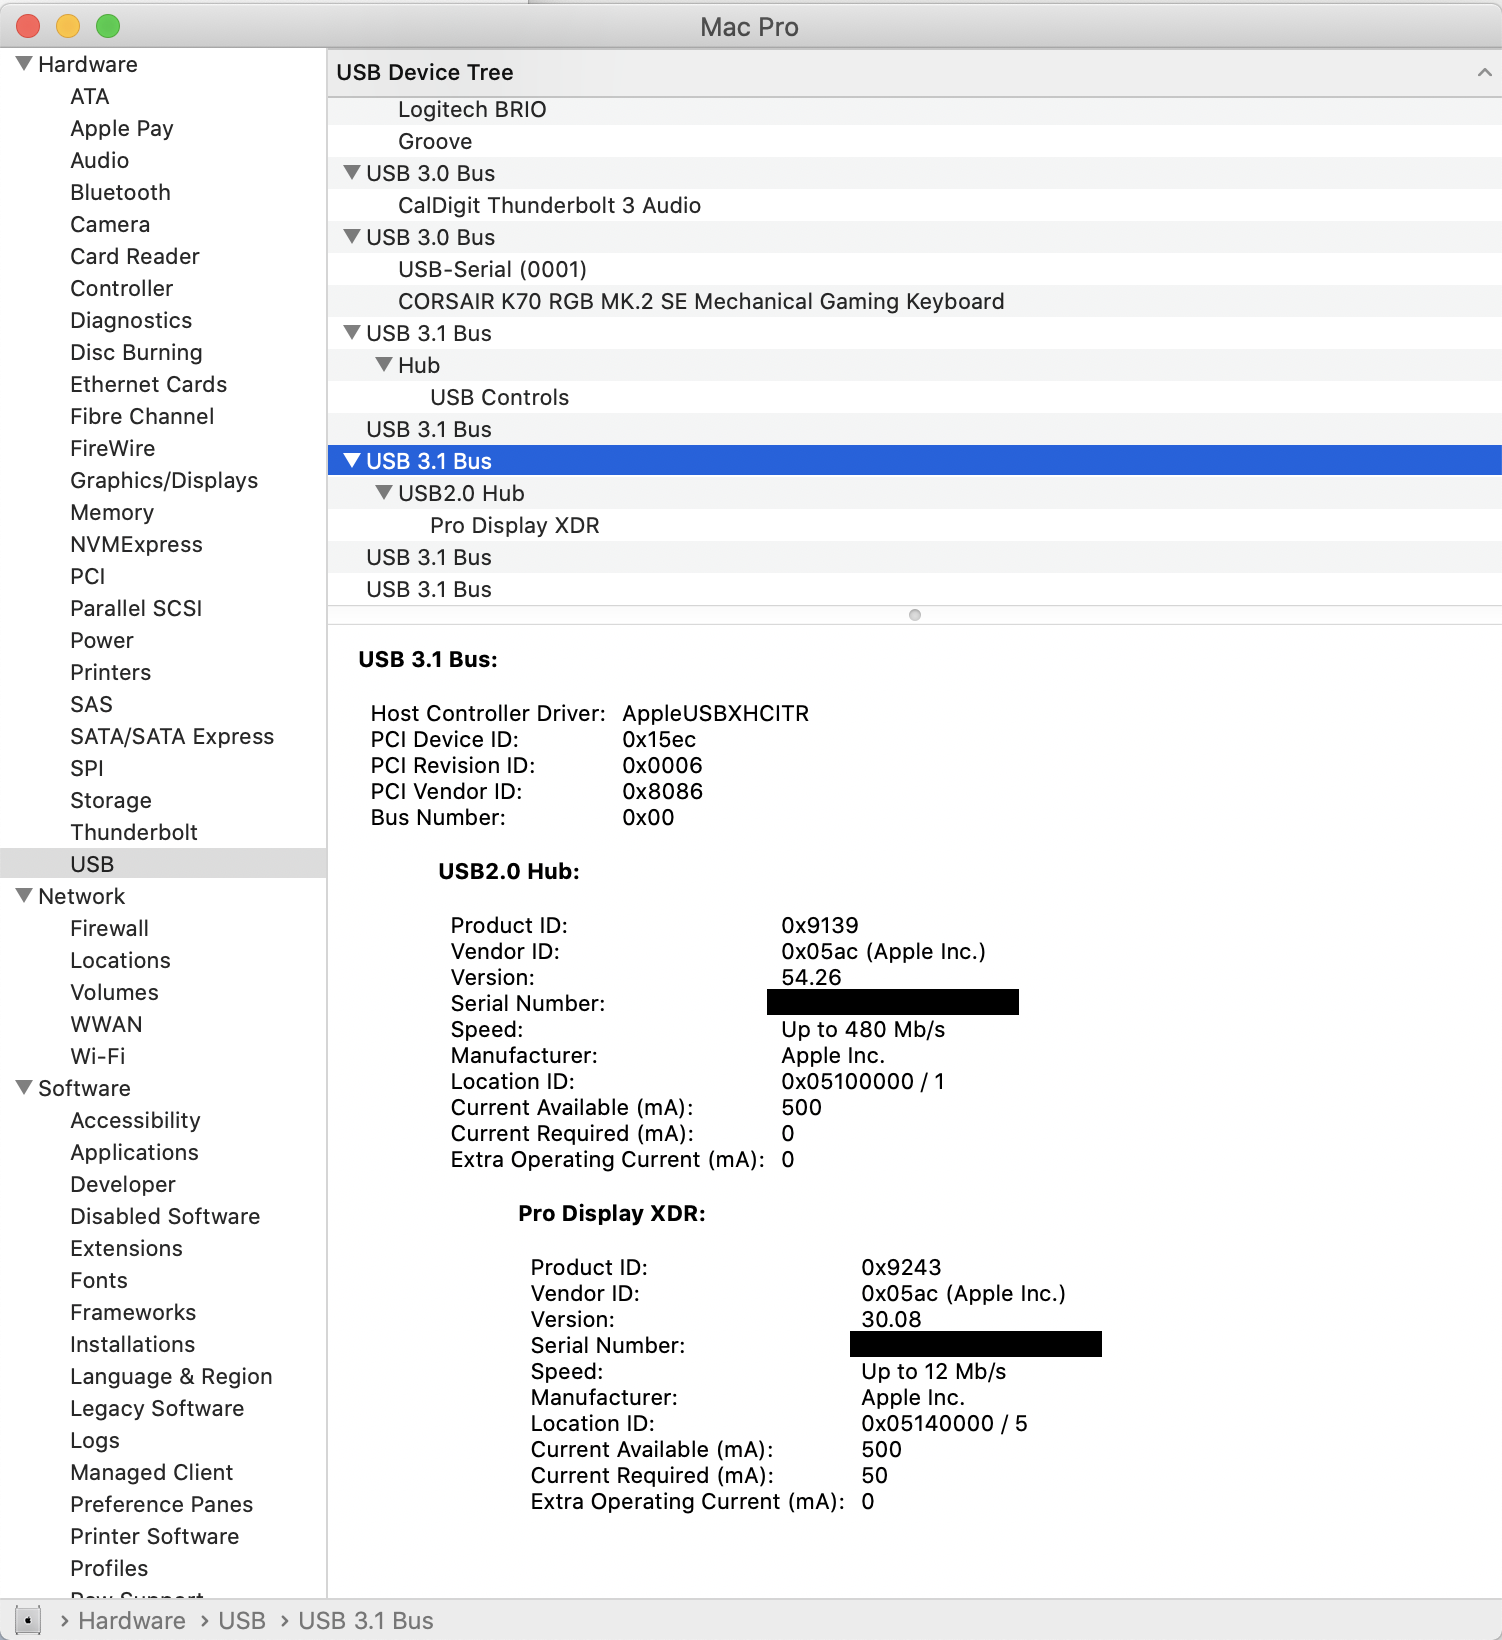Image resolution: width=1502 pixels, height=1640 pixels.
Task: Select Disabled Software item
Action: coord(165,1217)
